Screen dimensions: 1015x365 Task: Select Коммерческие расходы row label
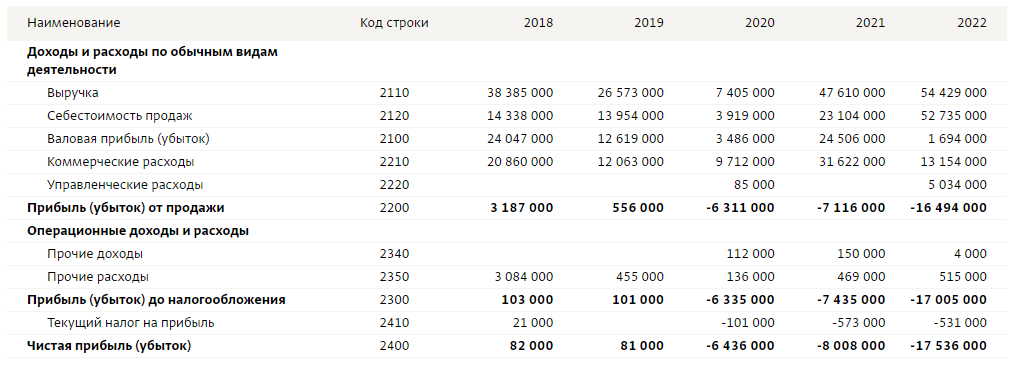click(120, 162)
